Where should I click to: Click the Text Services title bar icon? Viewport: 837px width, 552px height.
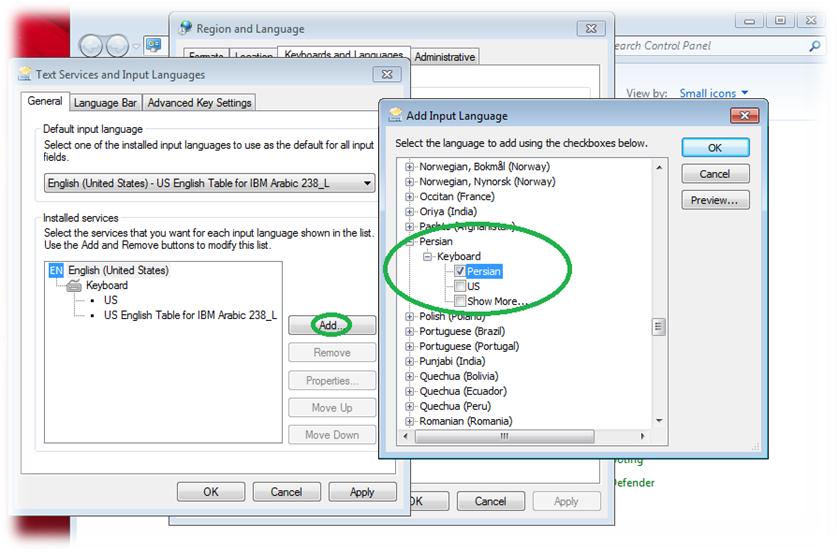click(x=25, y=74)
